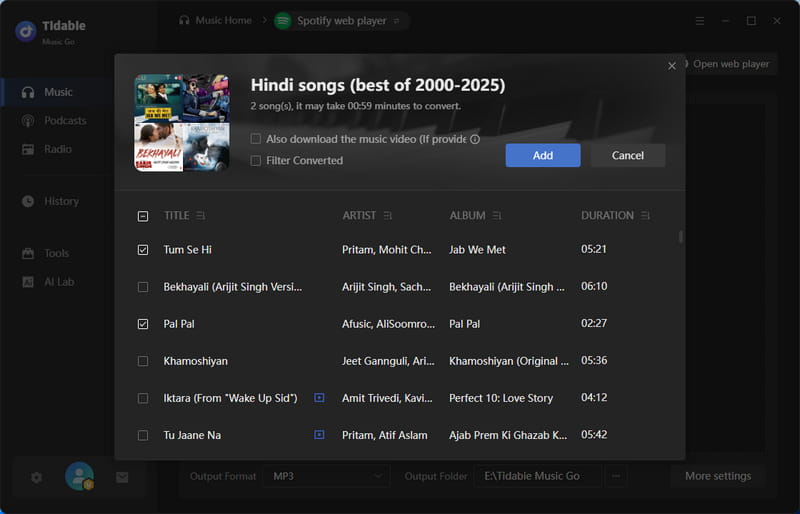Click the 'Afusic, AliSoomro...' artist cell

(x=388, y=324)
